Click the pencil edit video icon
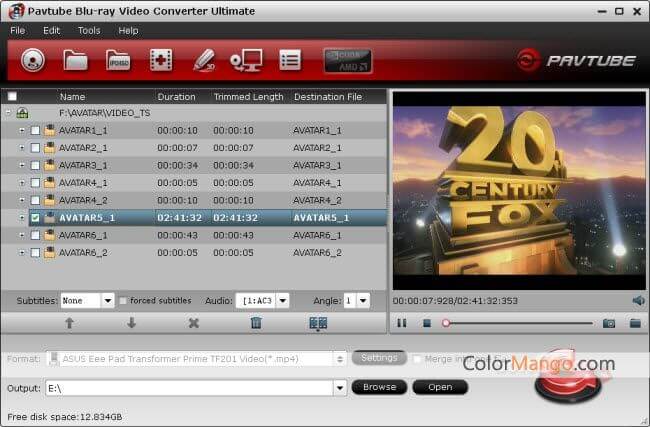Viewport: 650px width, 427px height. tap(203, 61)
